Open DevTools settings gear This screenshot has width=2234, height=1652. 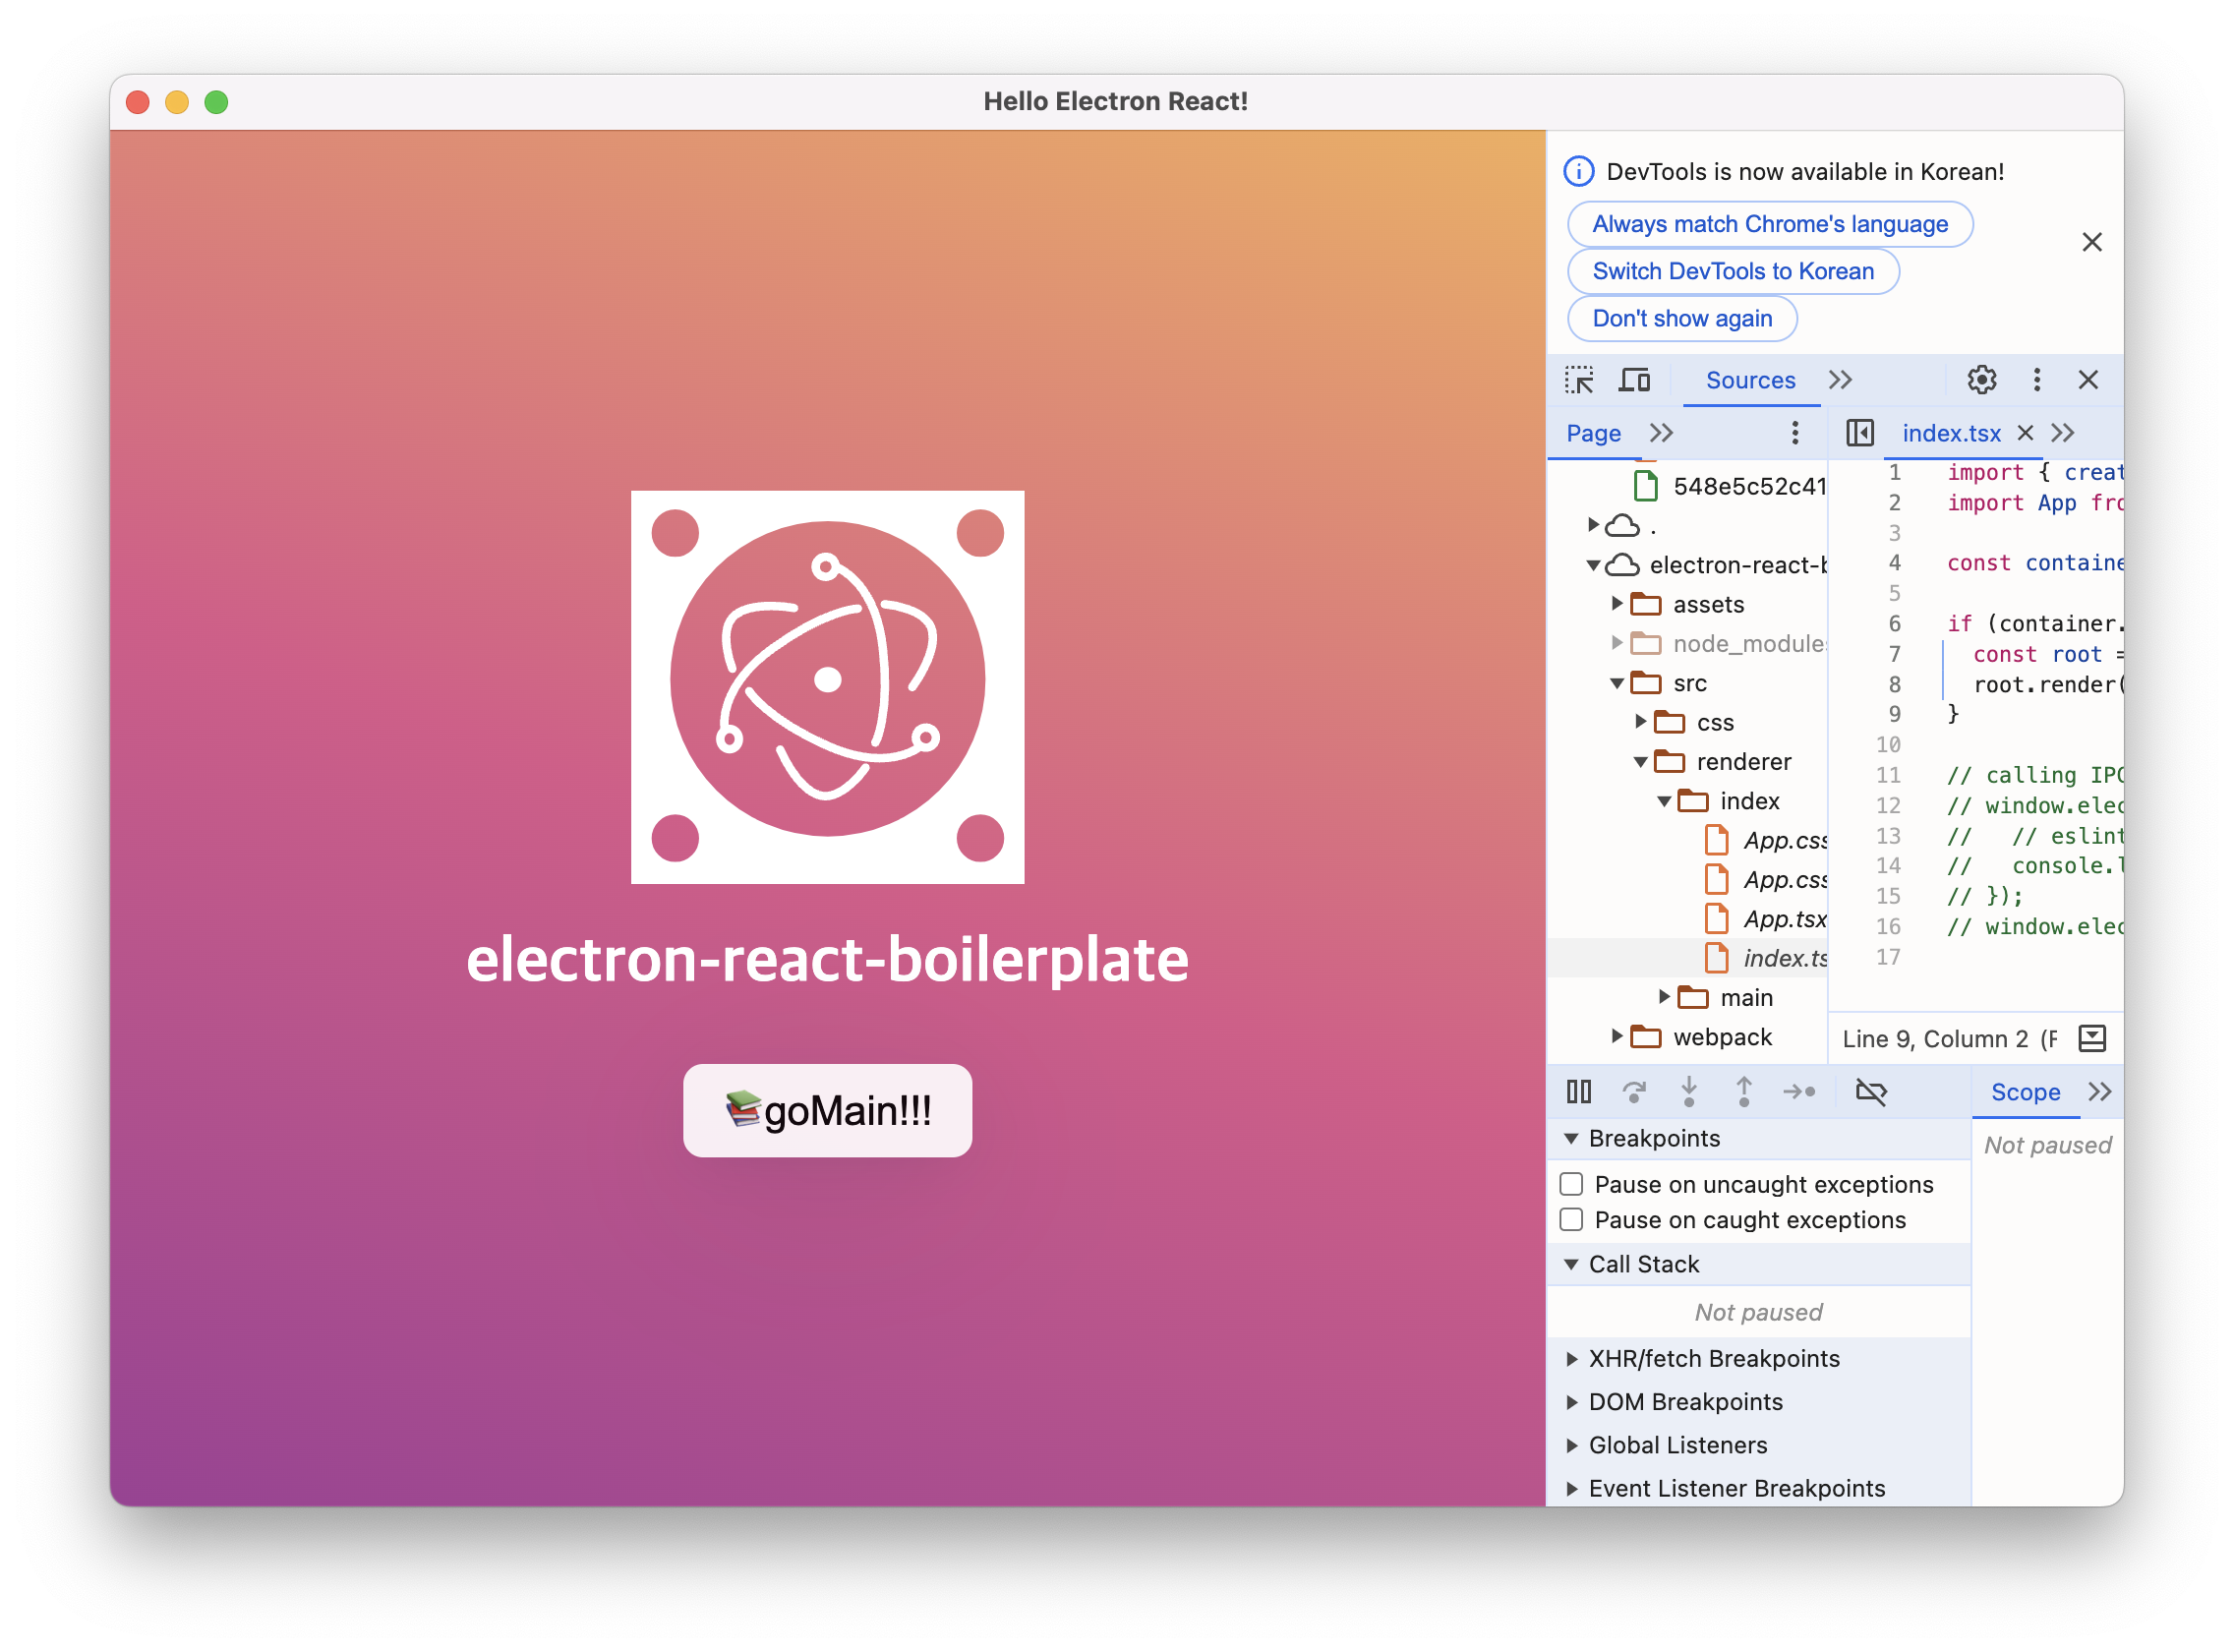coord(1981,380)
